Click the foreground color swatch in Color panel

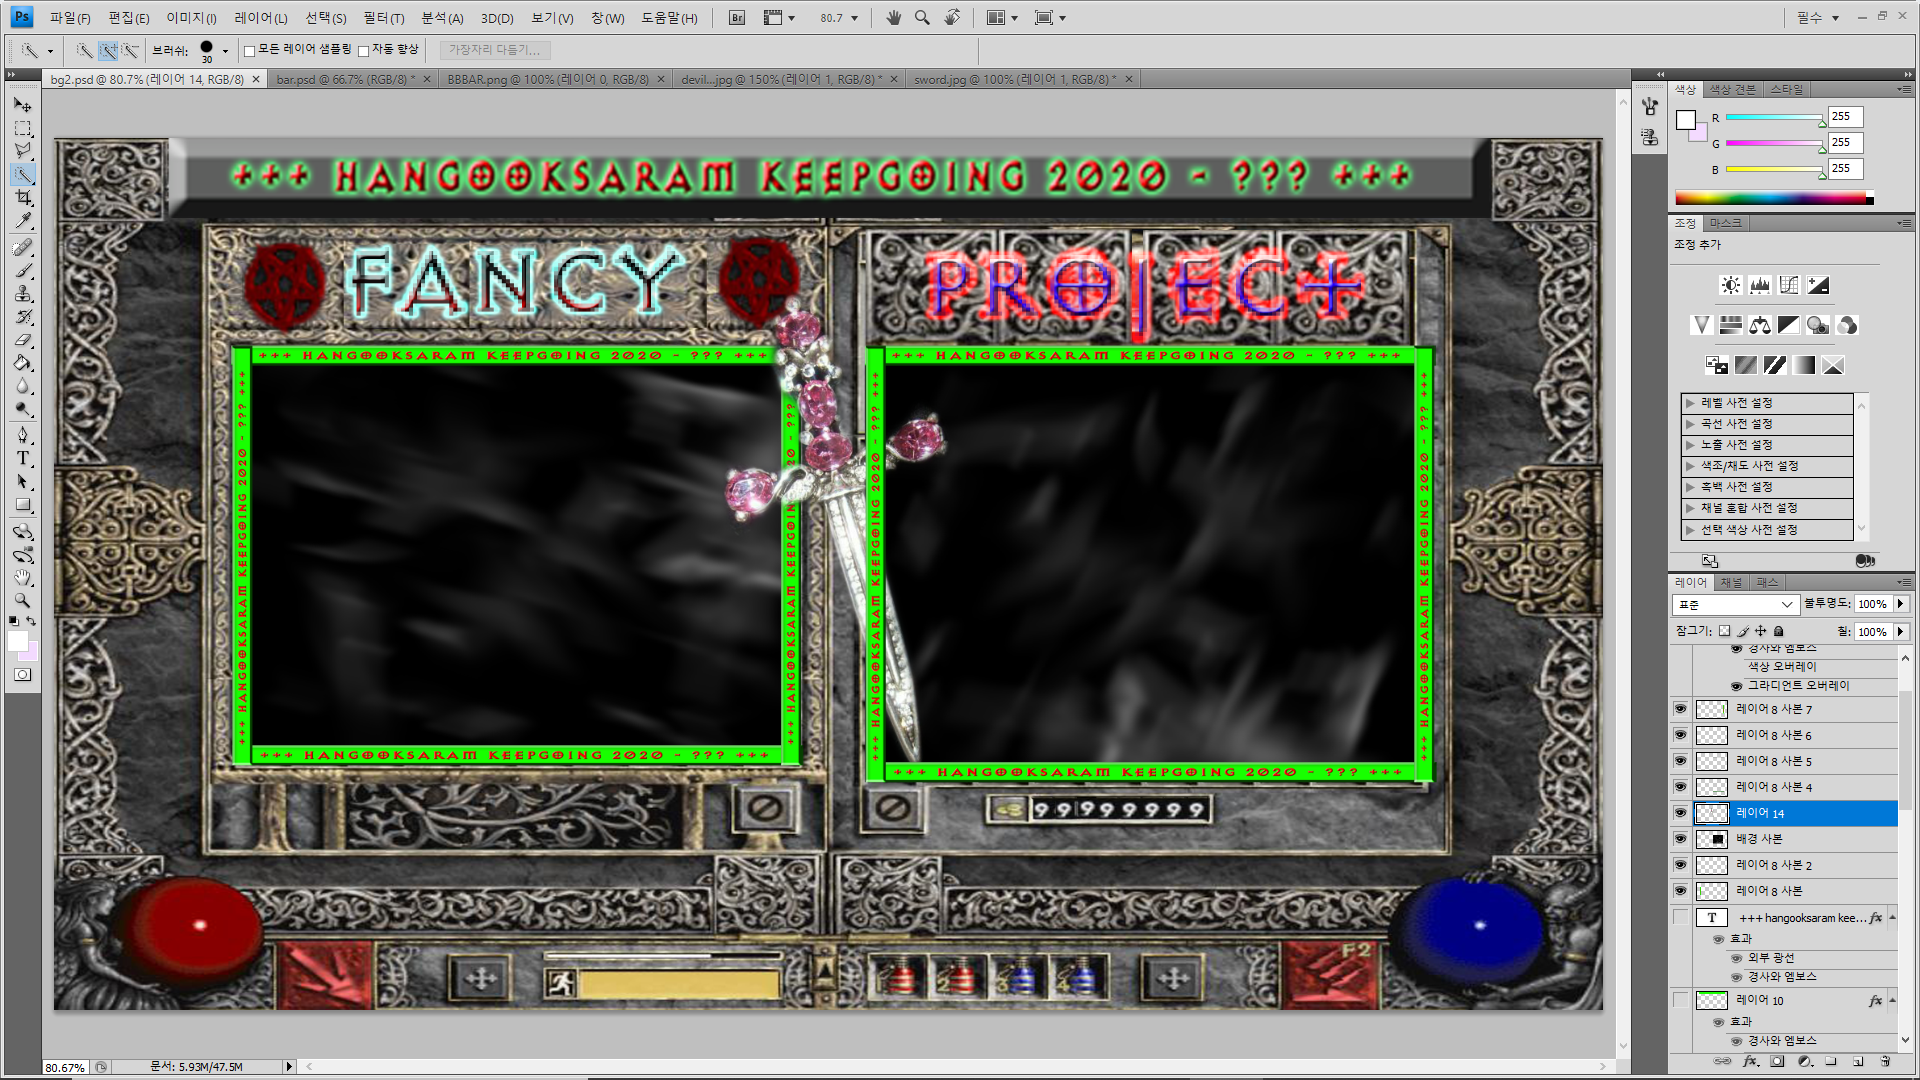1686,120
